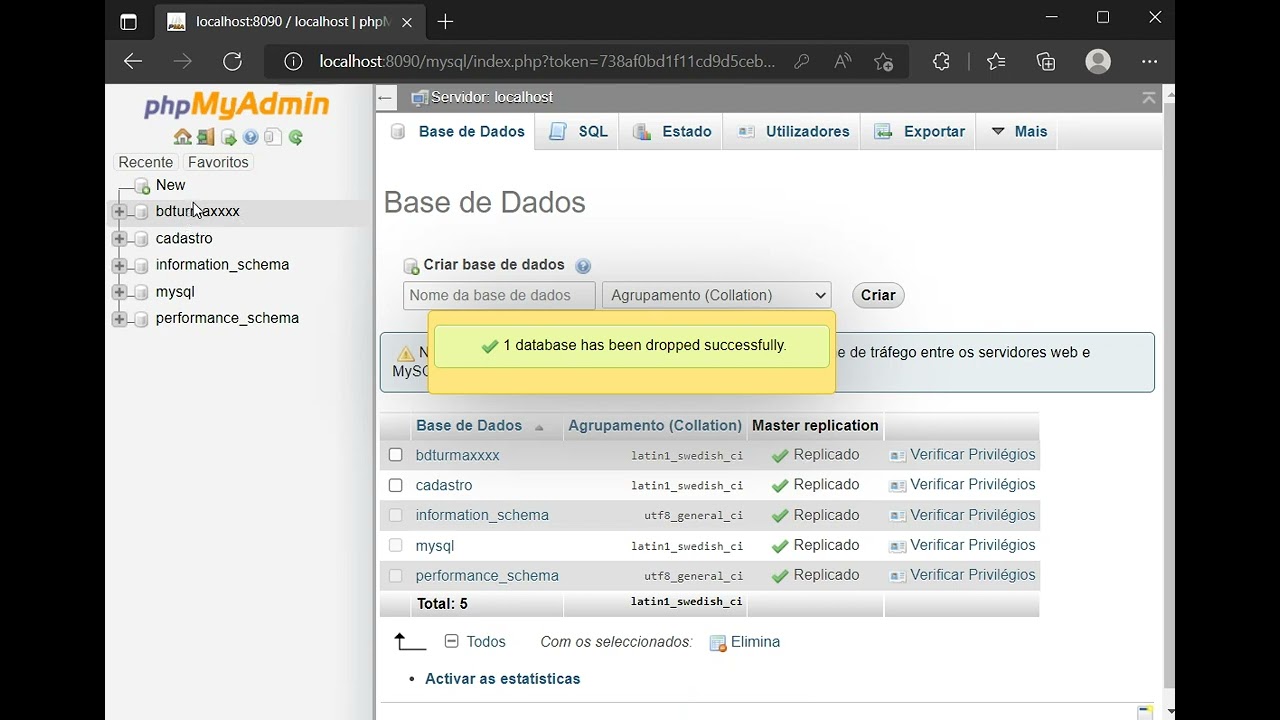Image resolution: width=1280 pixels, height=720 pixels.
Task: Click Elimina to drop selected databases
Action: (745, 642)
